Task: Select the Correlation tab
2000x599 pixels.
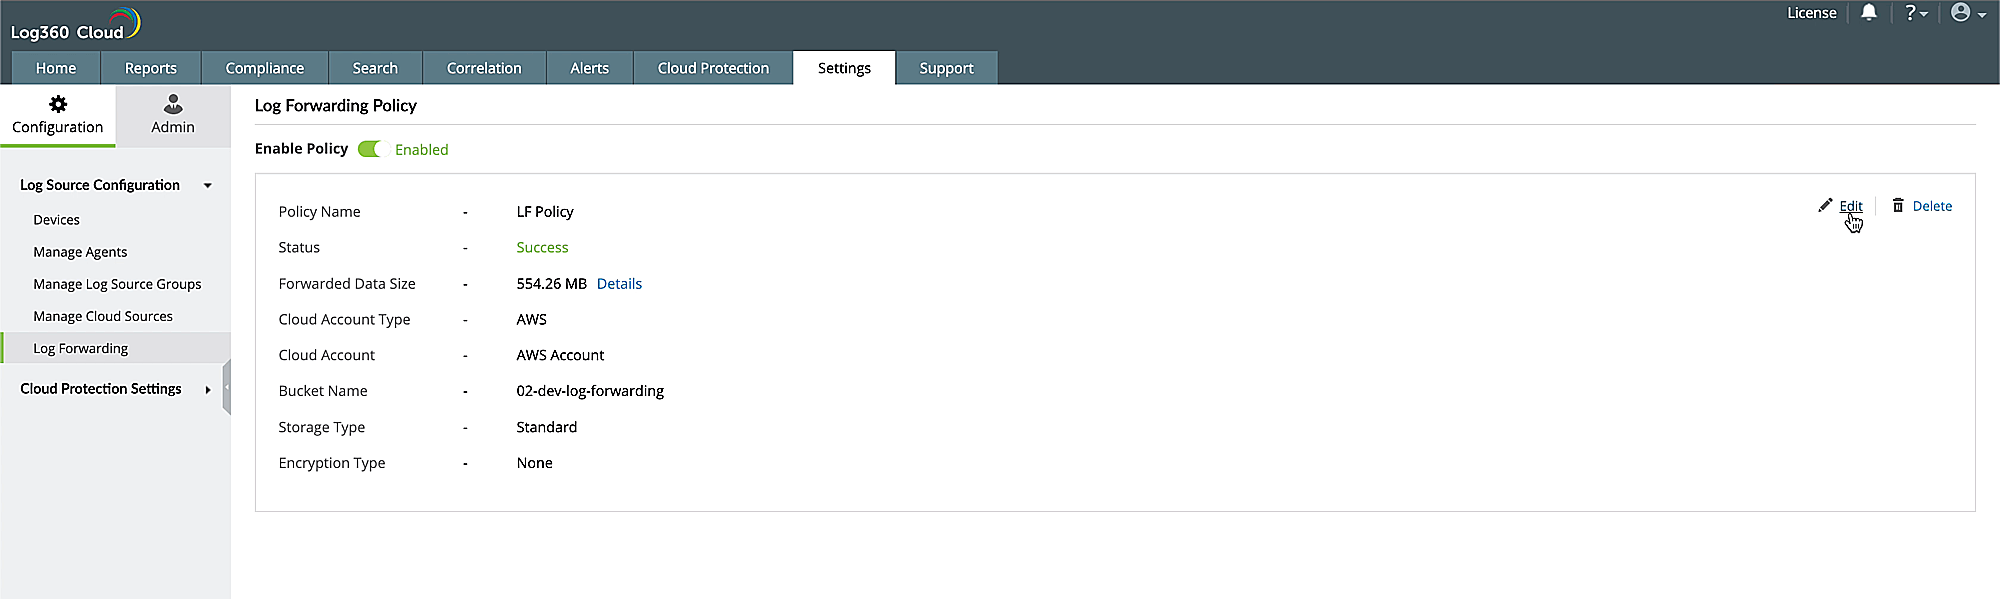Action: [484, 68]
